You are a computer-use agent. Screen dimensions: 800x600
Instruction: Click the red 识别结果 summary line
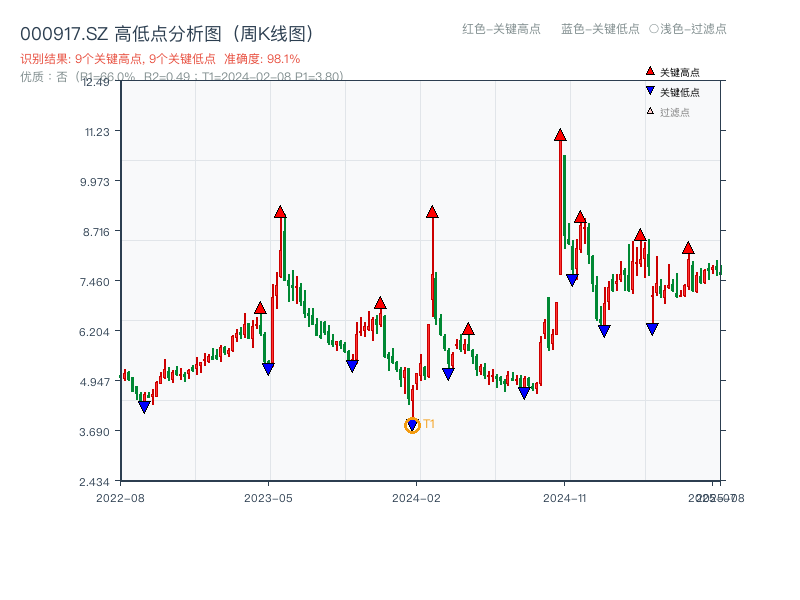(160, 59)
